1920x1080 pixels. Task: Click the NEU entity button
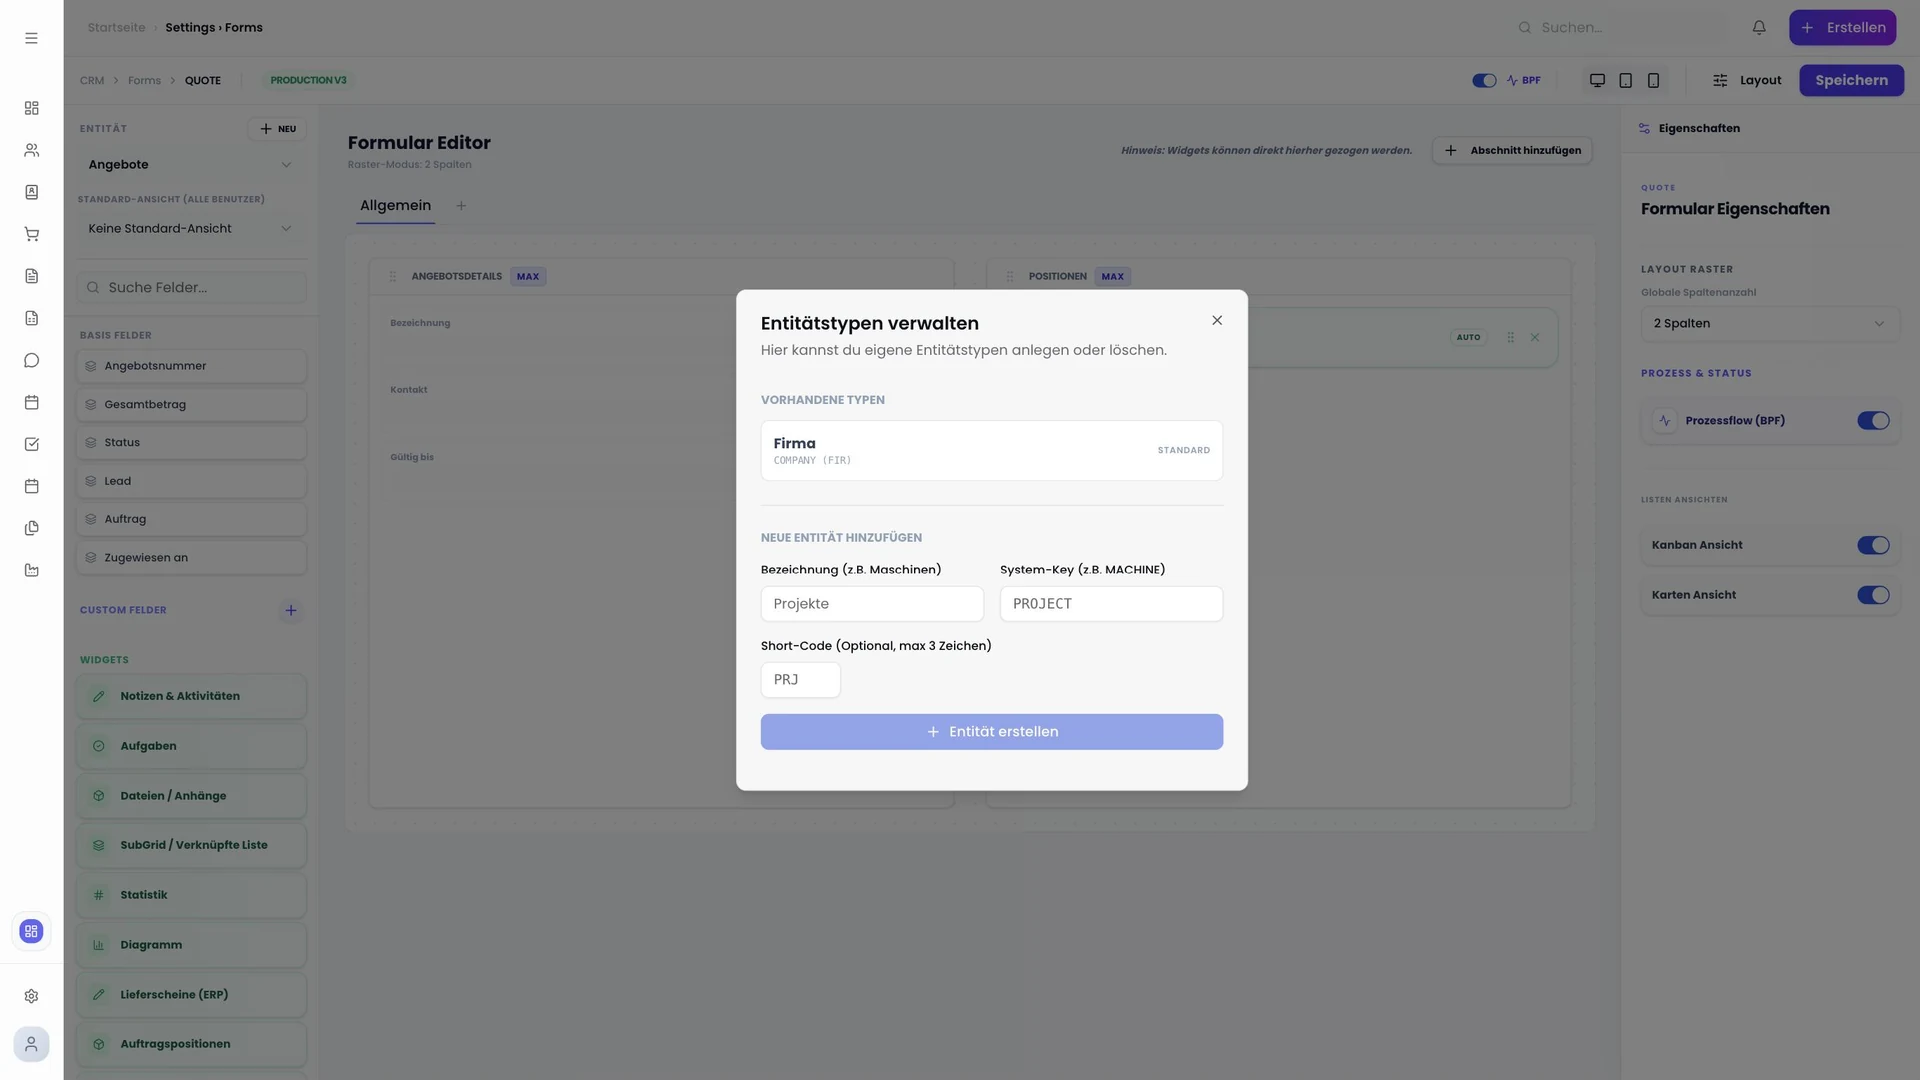coord(277,129)
